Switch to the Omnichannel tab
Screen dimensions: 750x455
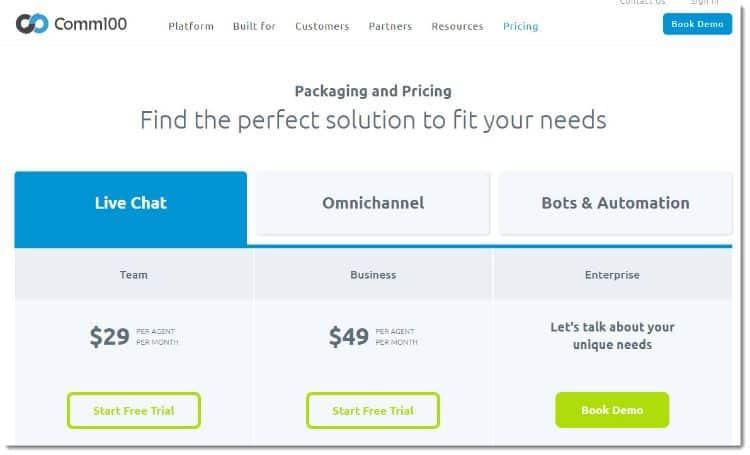click(373, 203)
